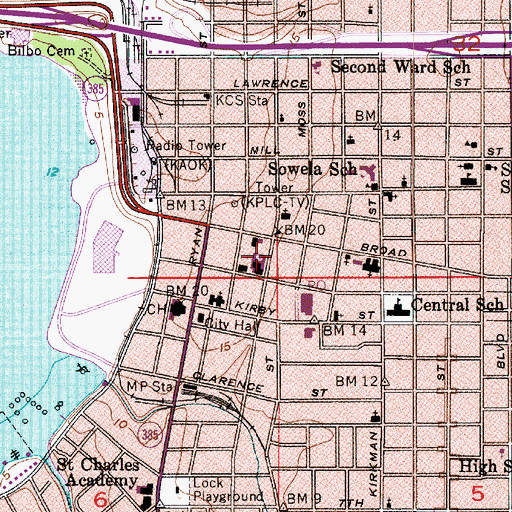The image size is (512, 512).
Task: Click the purple hatched area by lakeshore
Action: [x=107, y=247]
